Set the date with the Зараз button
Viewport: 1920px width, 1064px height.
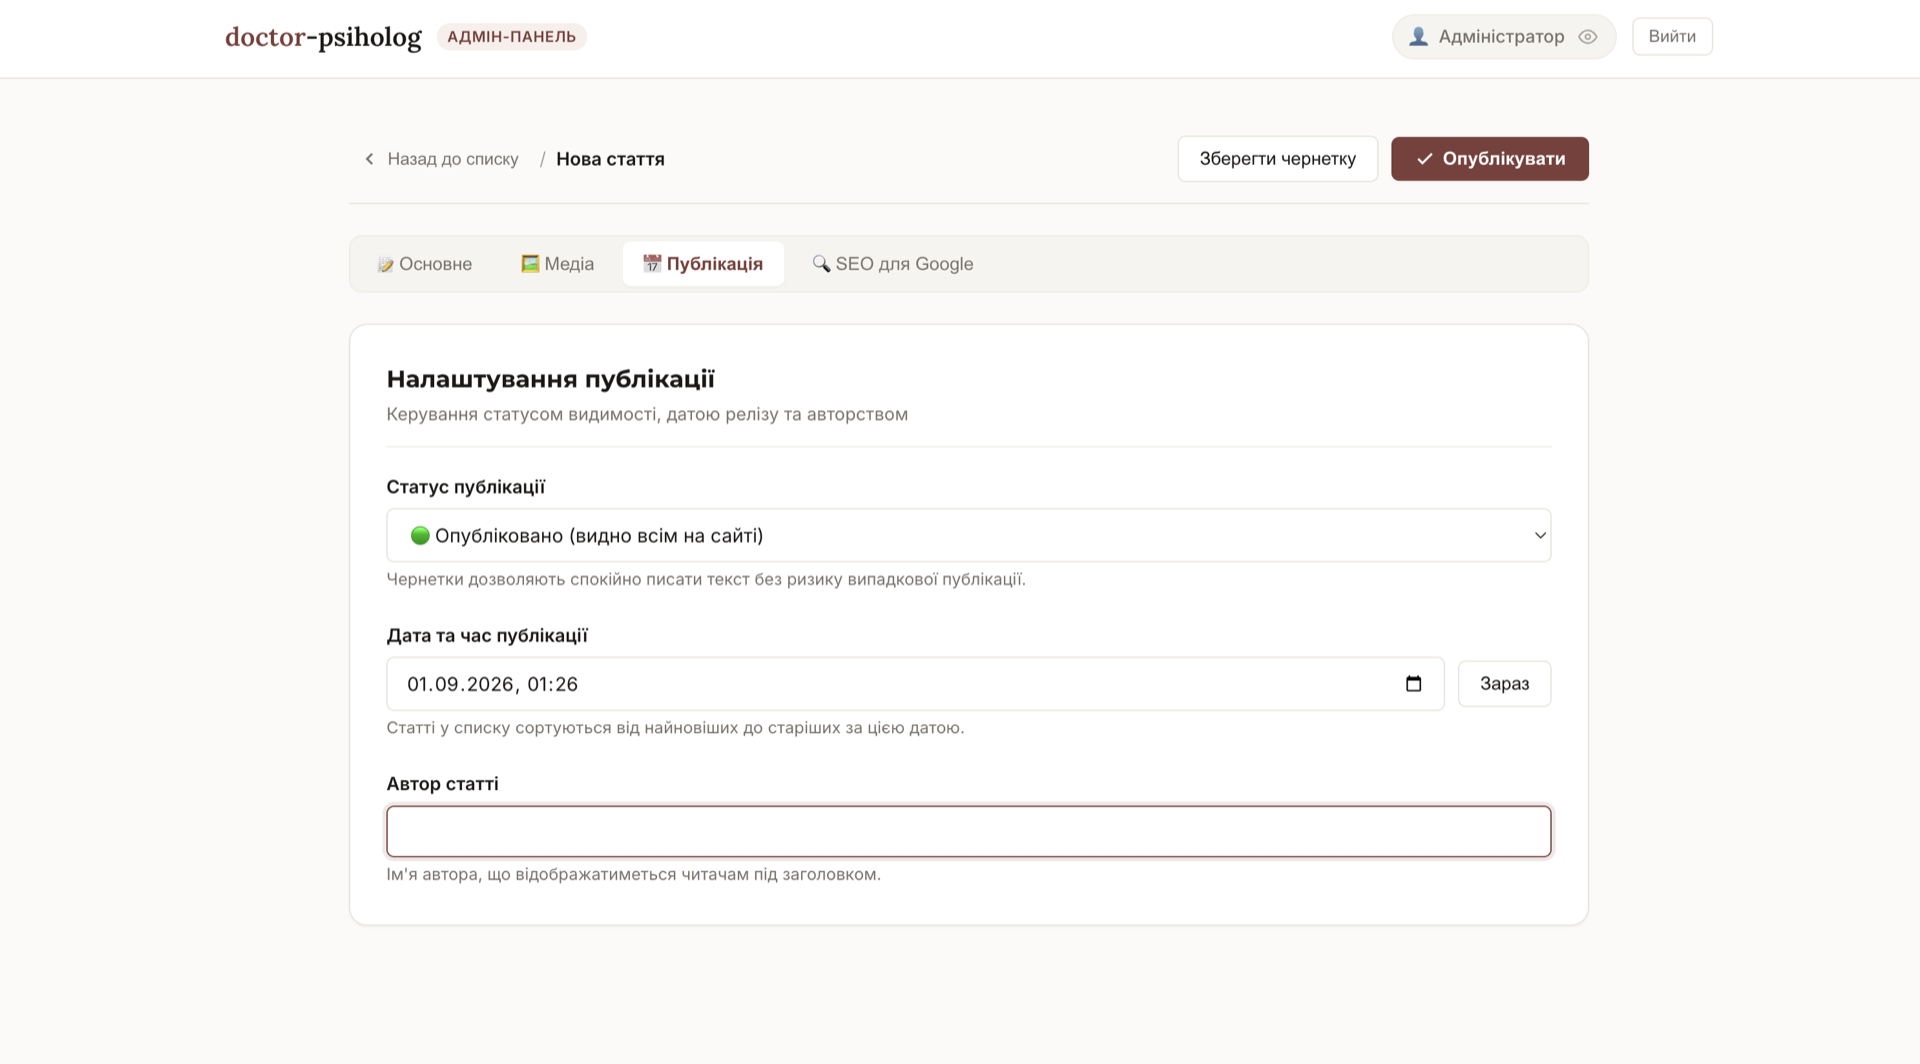click(1504, 684)
